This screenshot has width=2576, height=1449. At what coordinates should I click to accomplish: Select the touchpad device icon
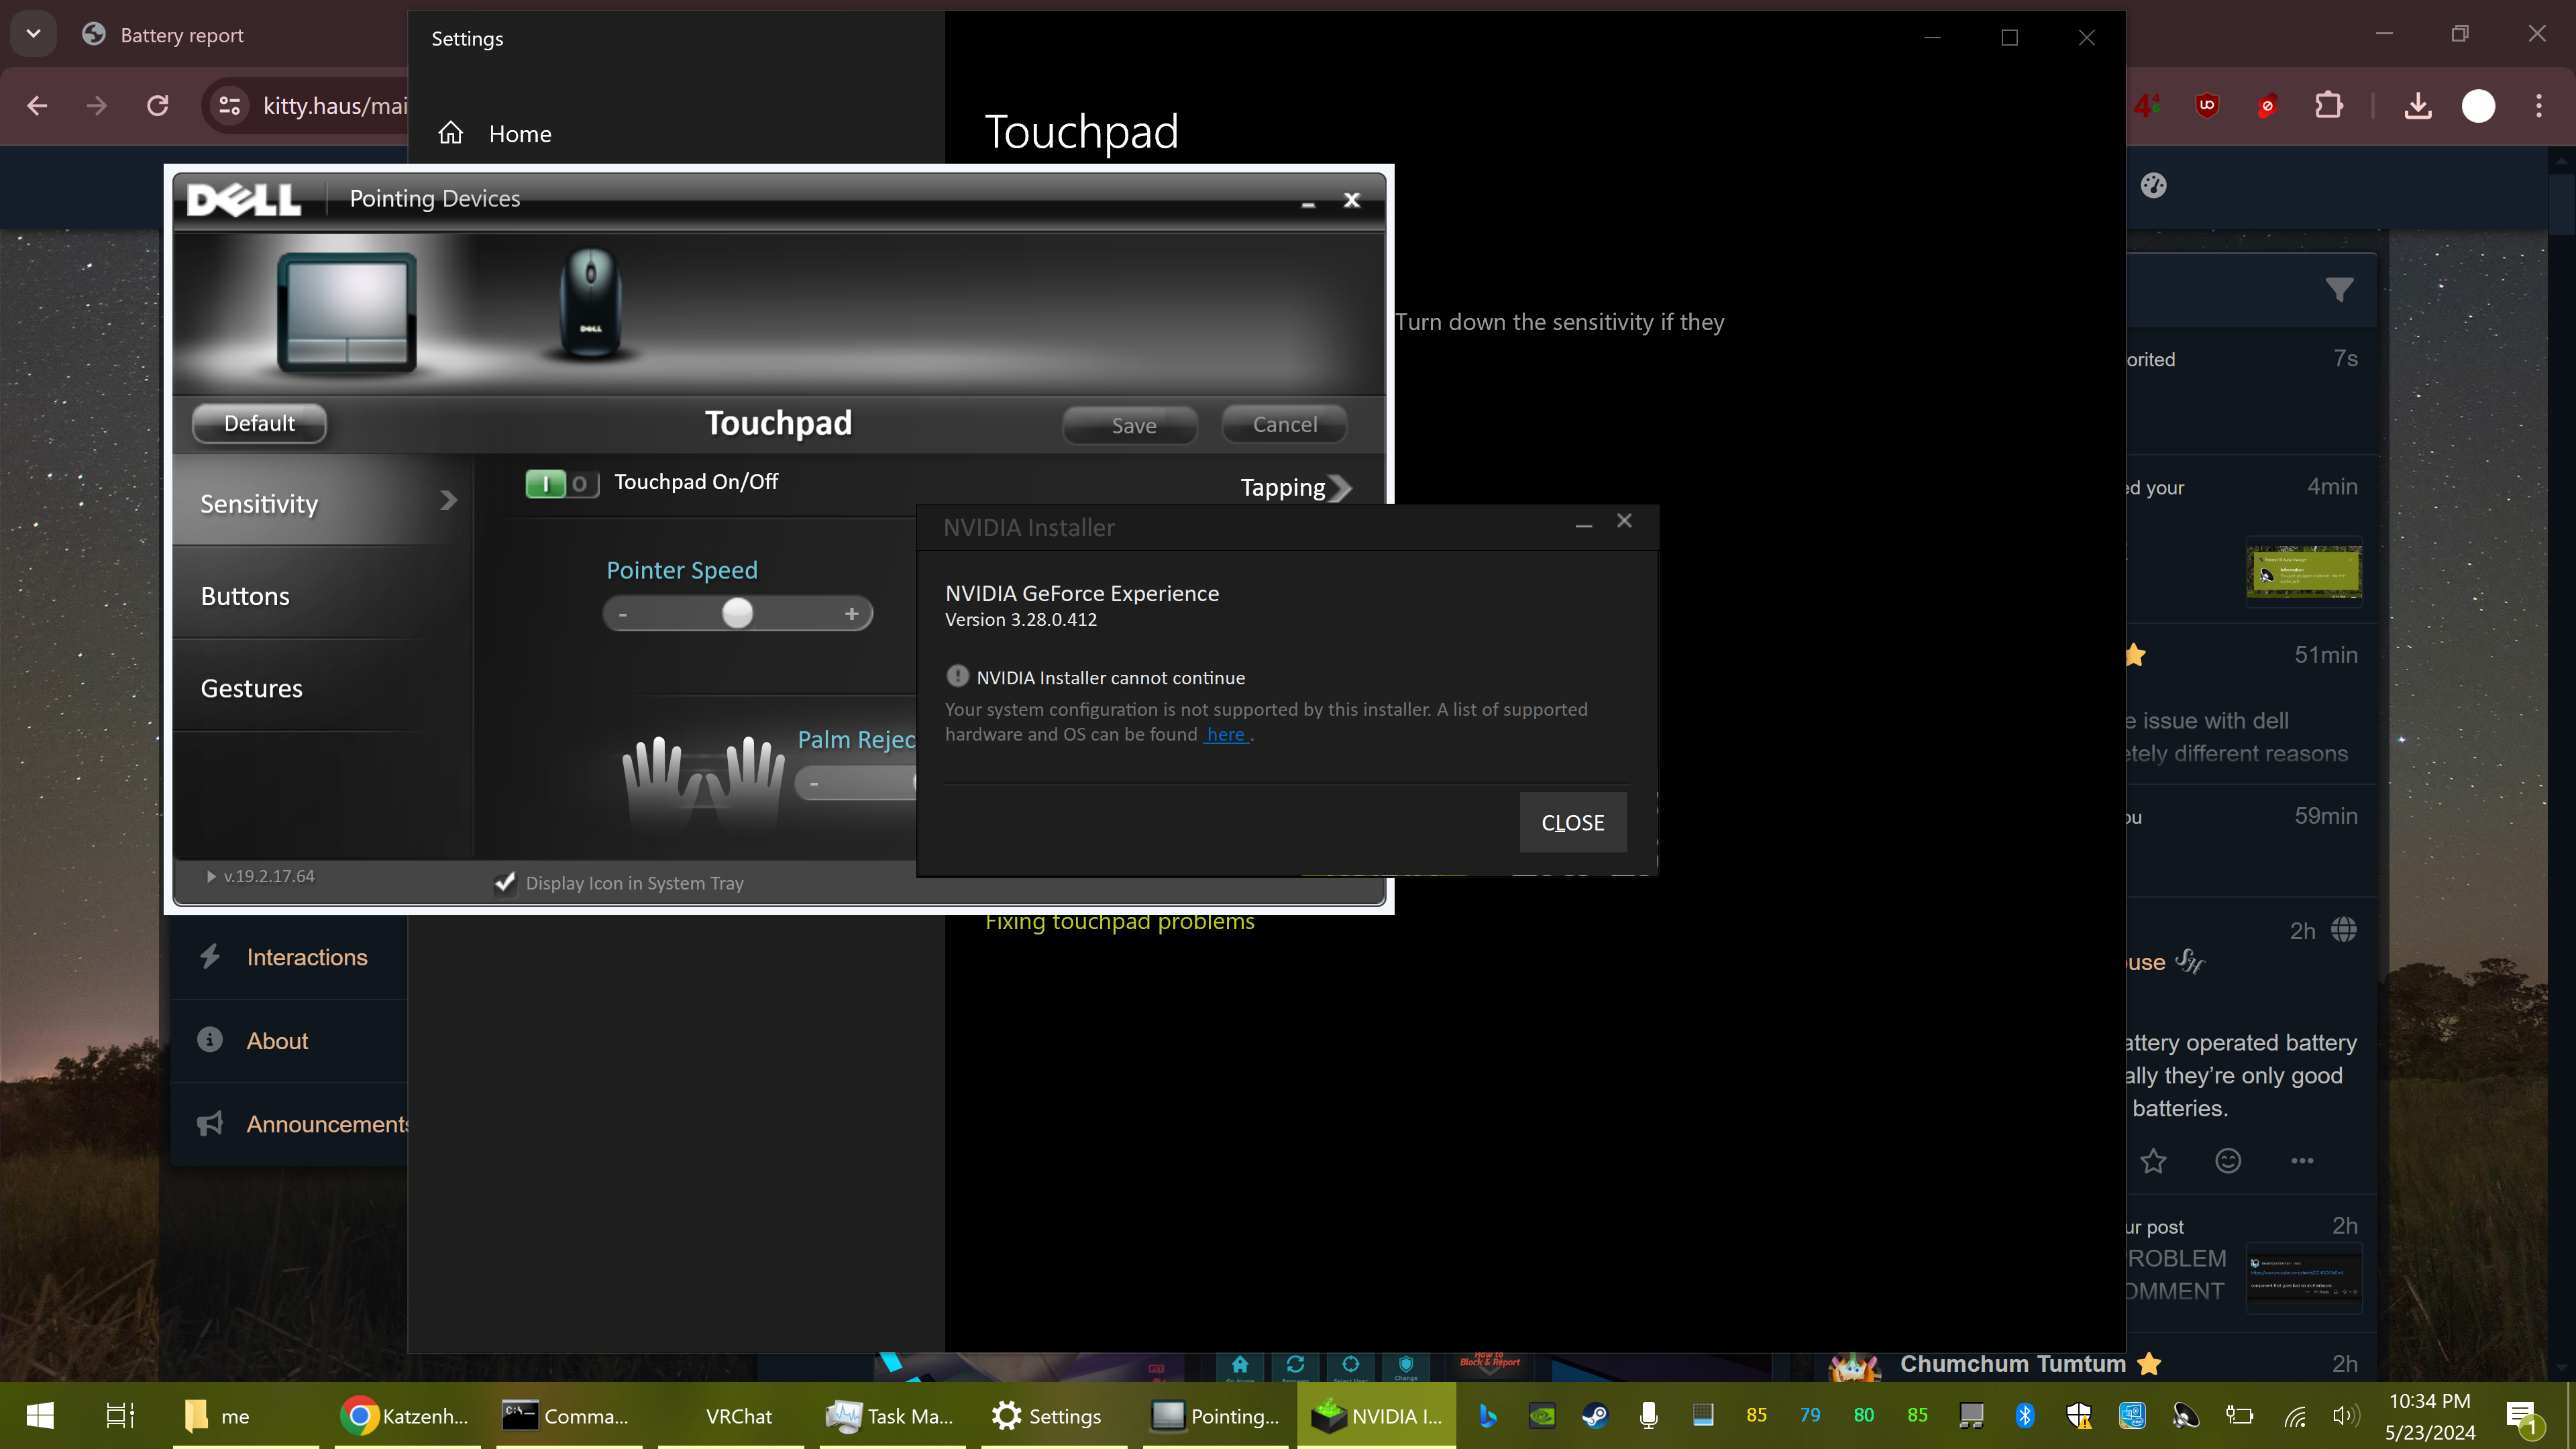pyautogui.click(x=347, y=312)
